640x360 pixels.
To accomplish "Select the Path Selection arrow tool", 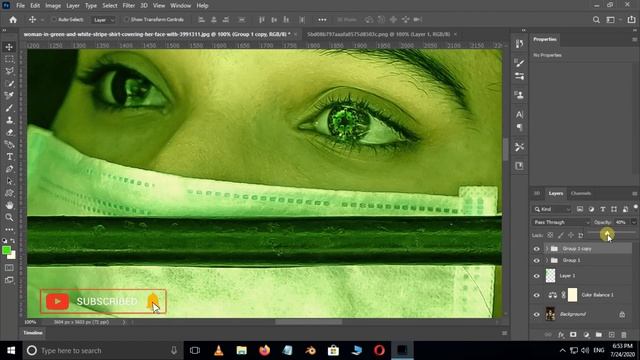I will pos(9,181).
